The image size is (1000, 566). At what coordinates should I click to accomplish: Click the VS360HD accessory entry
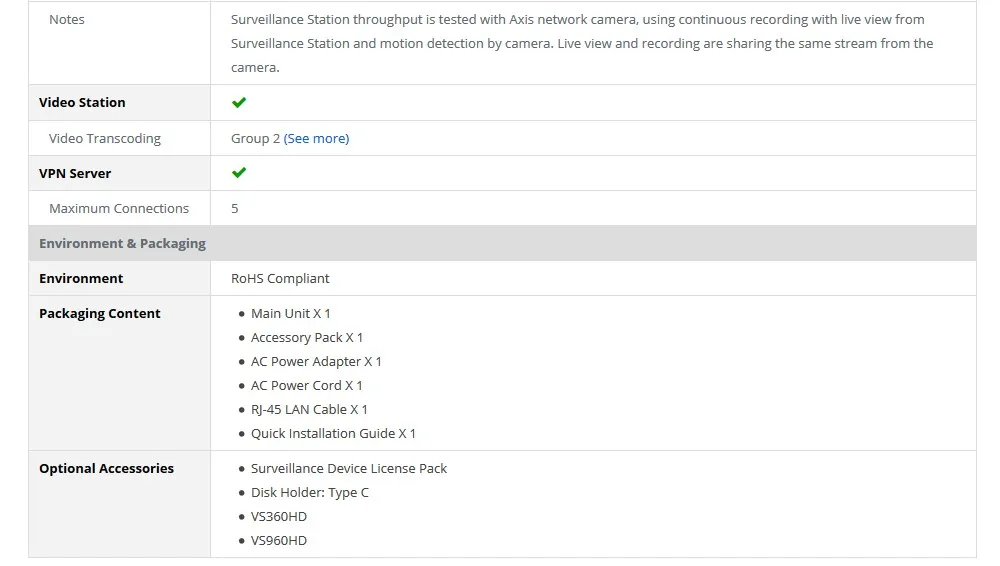click(x=279, y=517)
